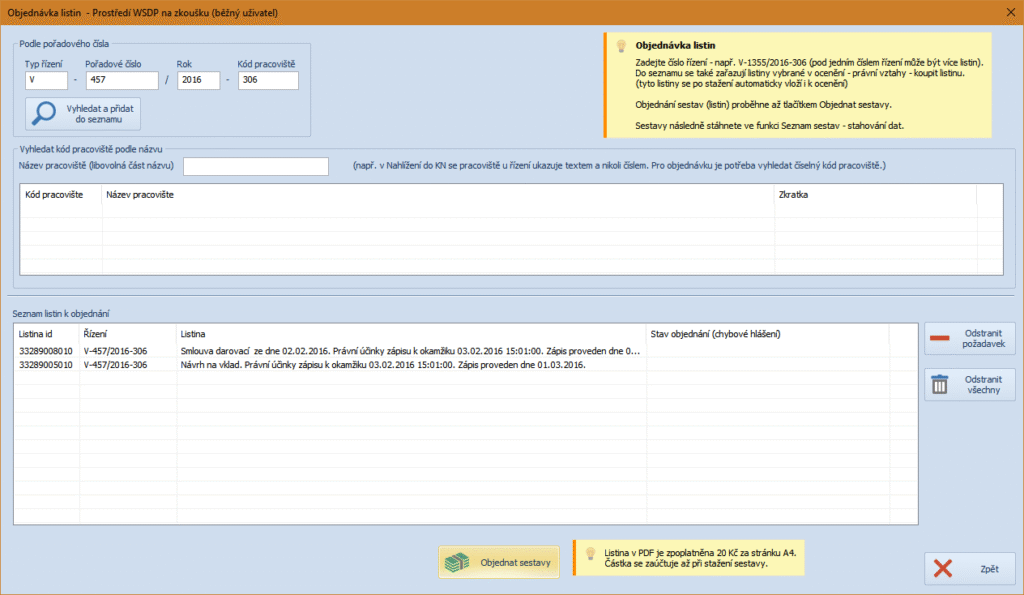Click the money stack icon on Objednat sestavy
1024x595 pixels.
pos(457,562)
